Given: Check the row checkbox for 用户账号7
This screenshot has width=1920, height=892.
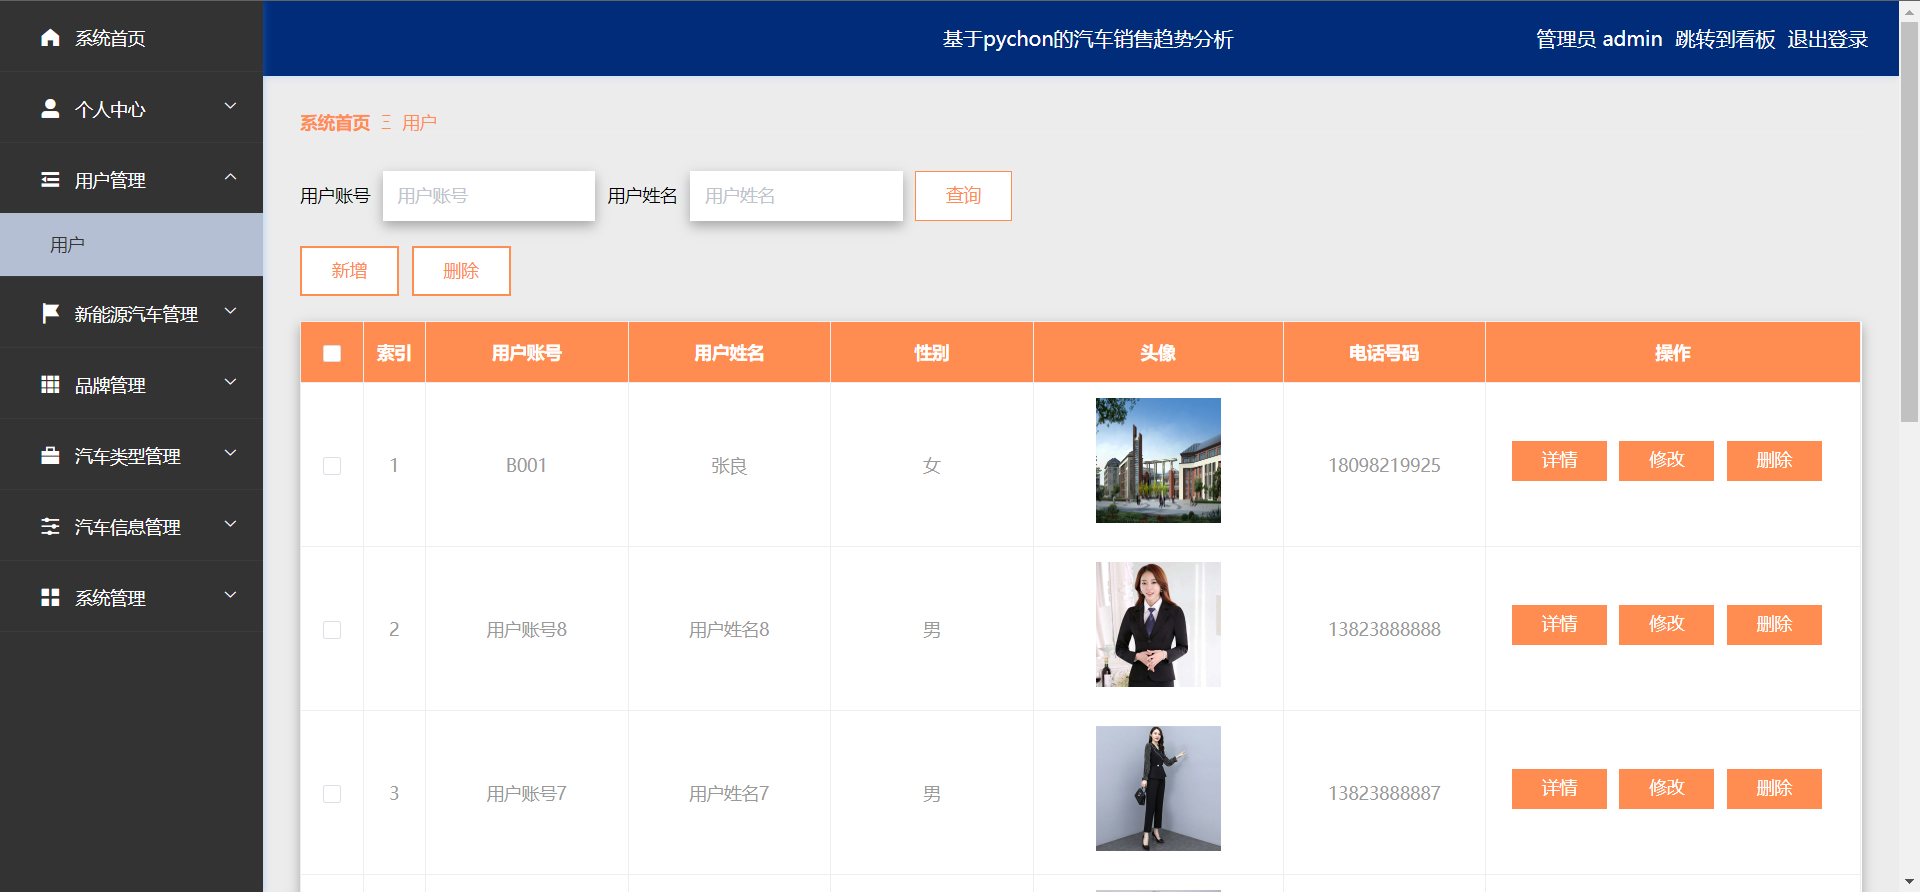Looking at the screenshot, I should (x=332, y=794).
